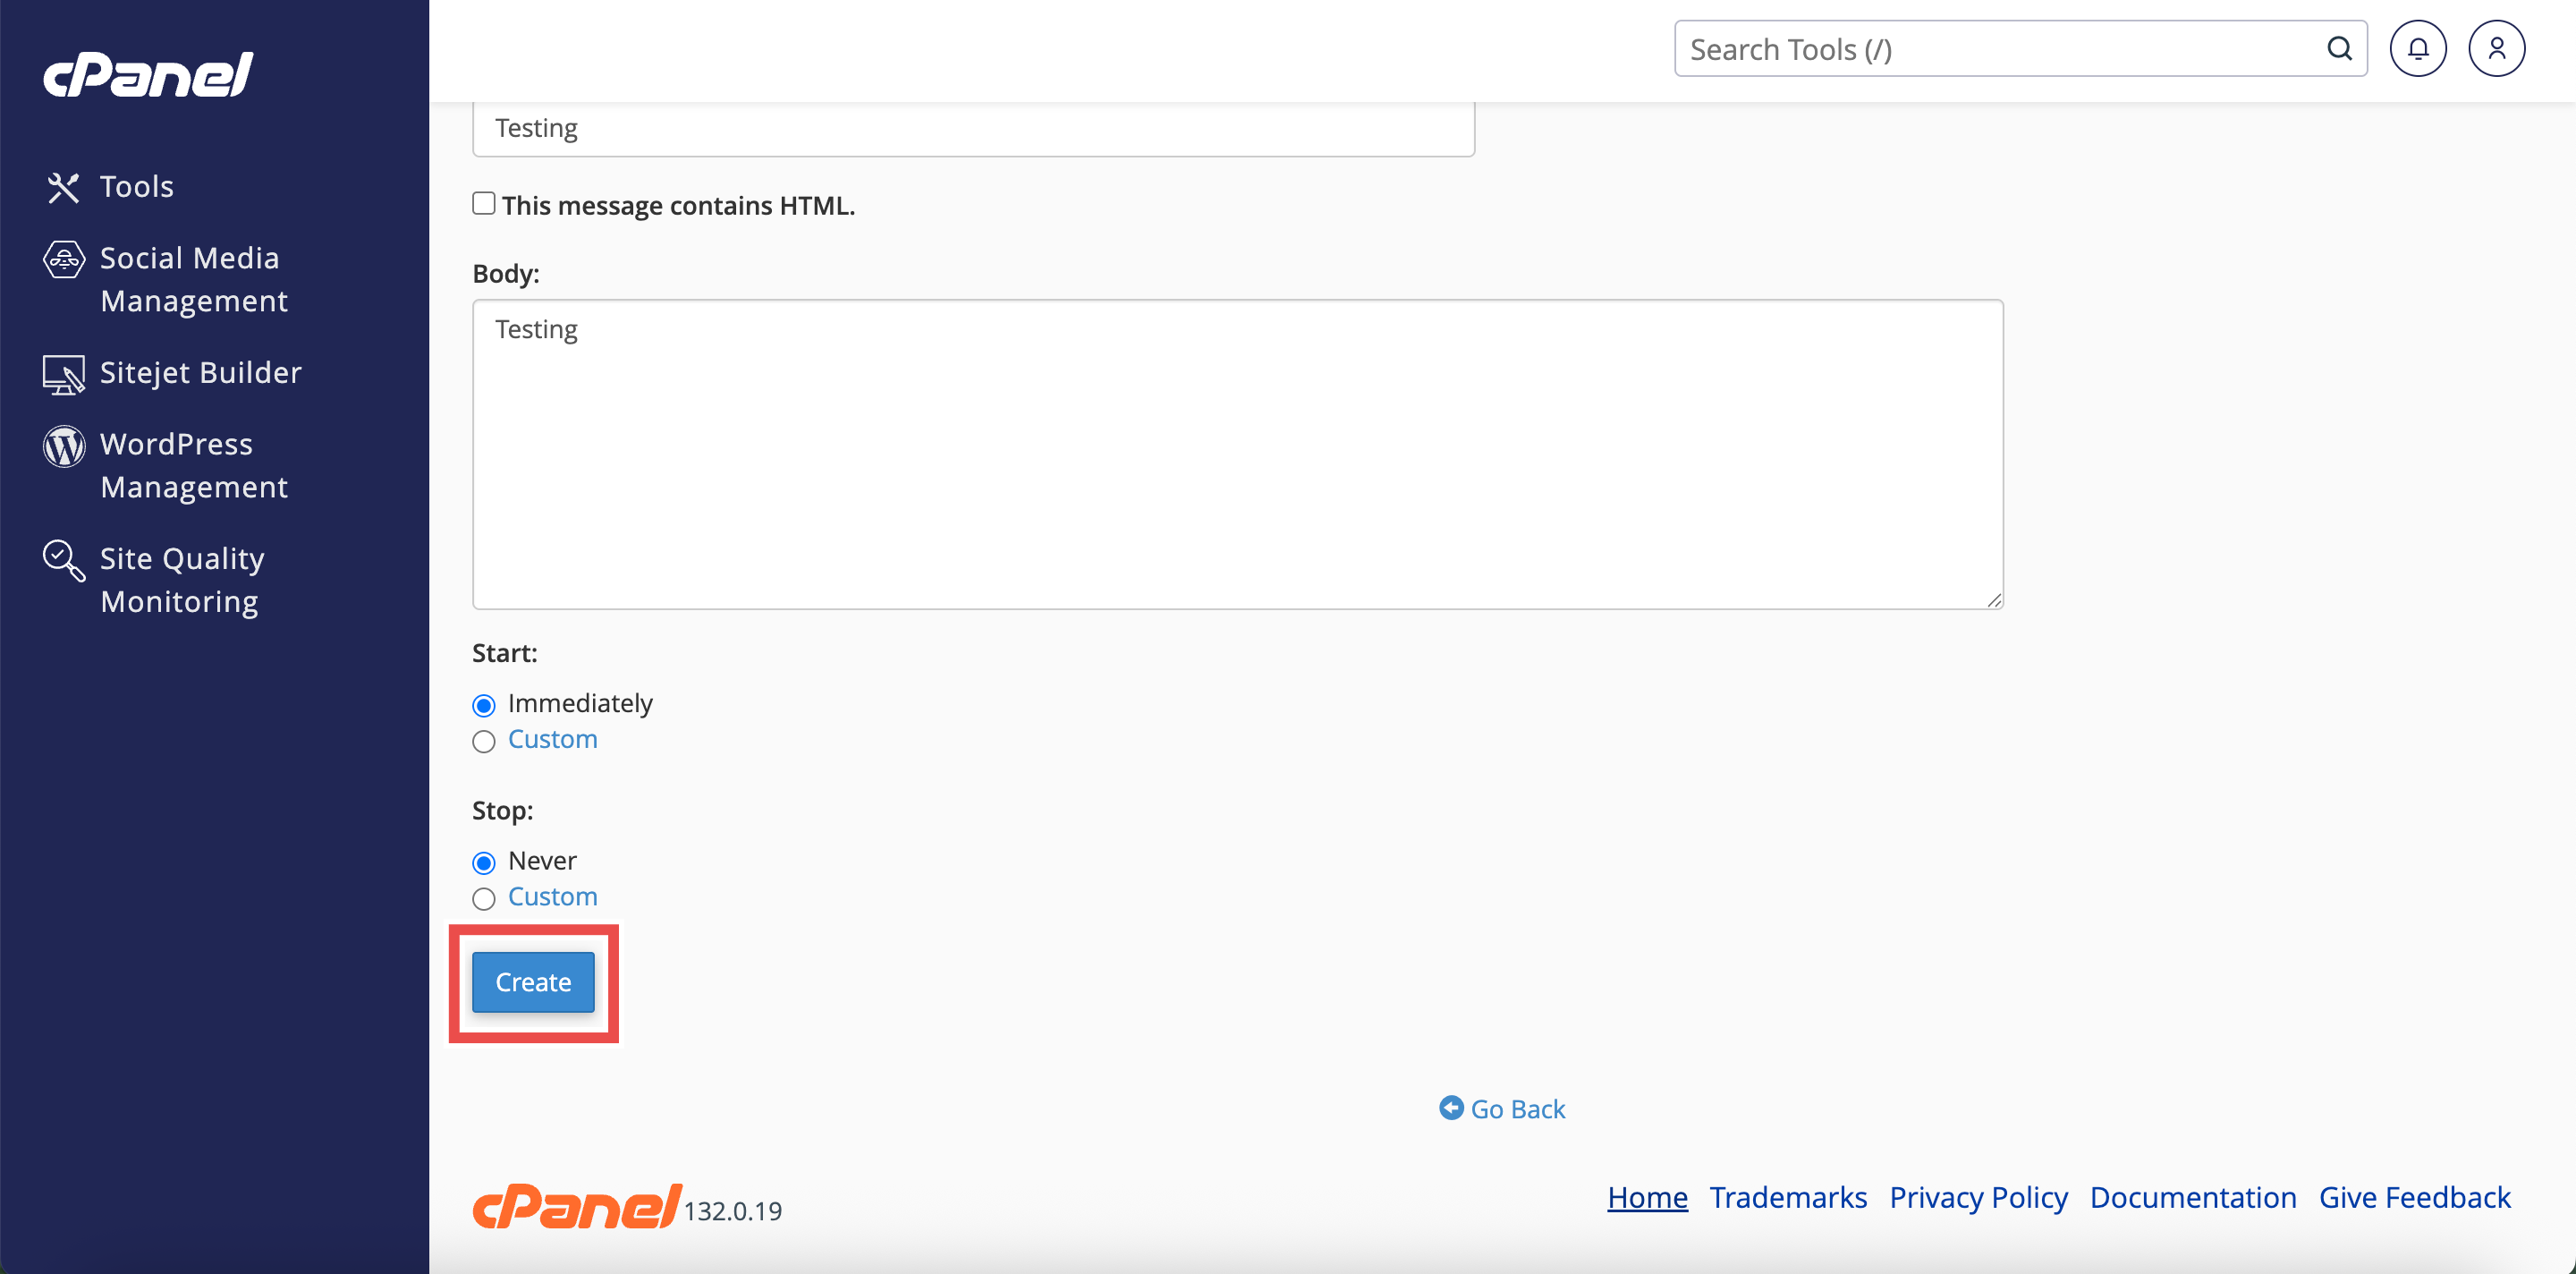Image resolution: width=2576 pixels, height=1274 pixels.
Task: Open notifications bell icon
Action: (x=2417, y=49)
